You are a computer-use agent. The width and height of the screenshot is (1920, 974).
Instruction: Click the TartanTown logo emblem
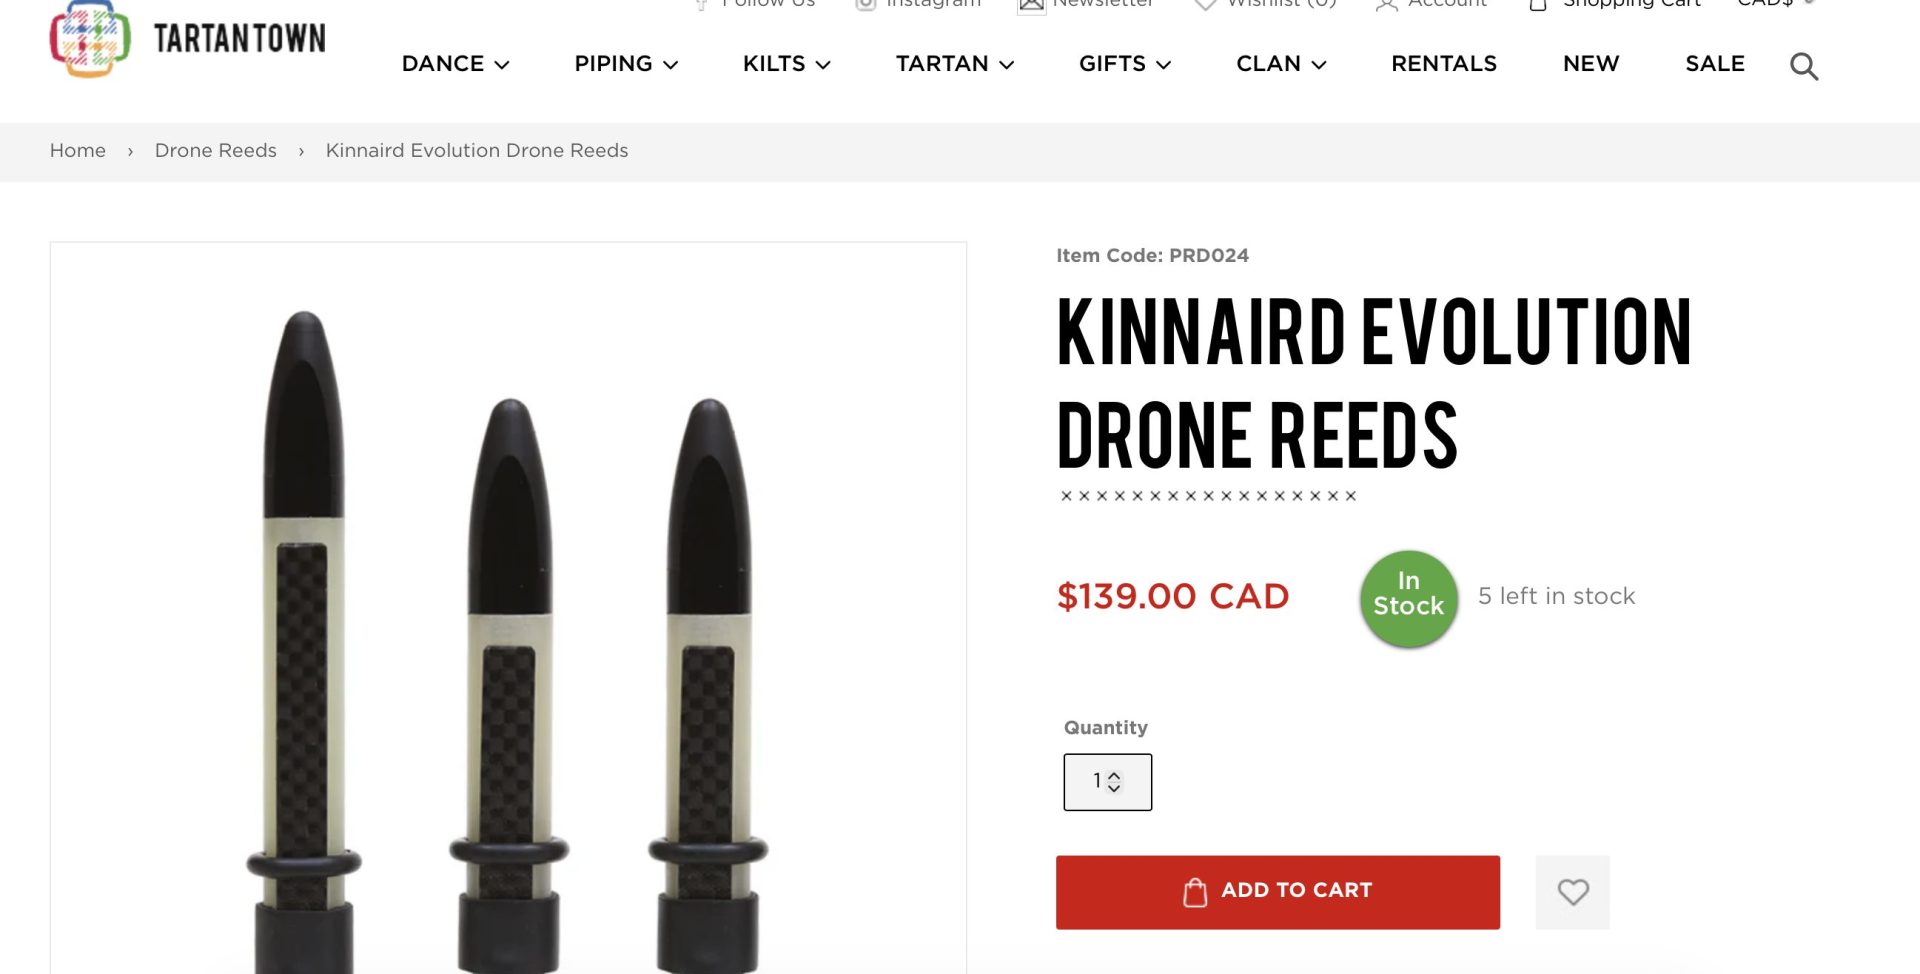point(90,40)
